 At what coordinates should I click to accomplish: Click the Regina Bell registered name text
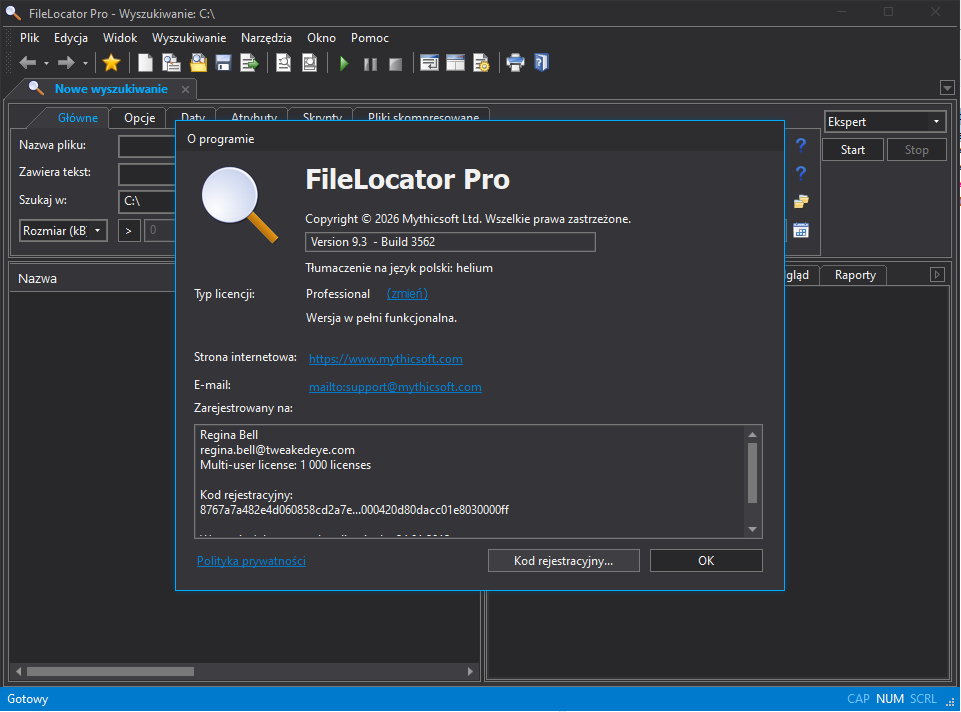tap(229, 435)
